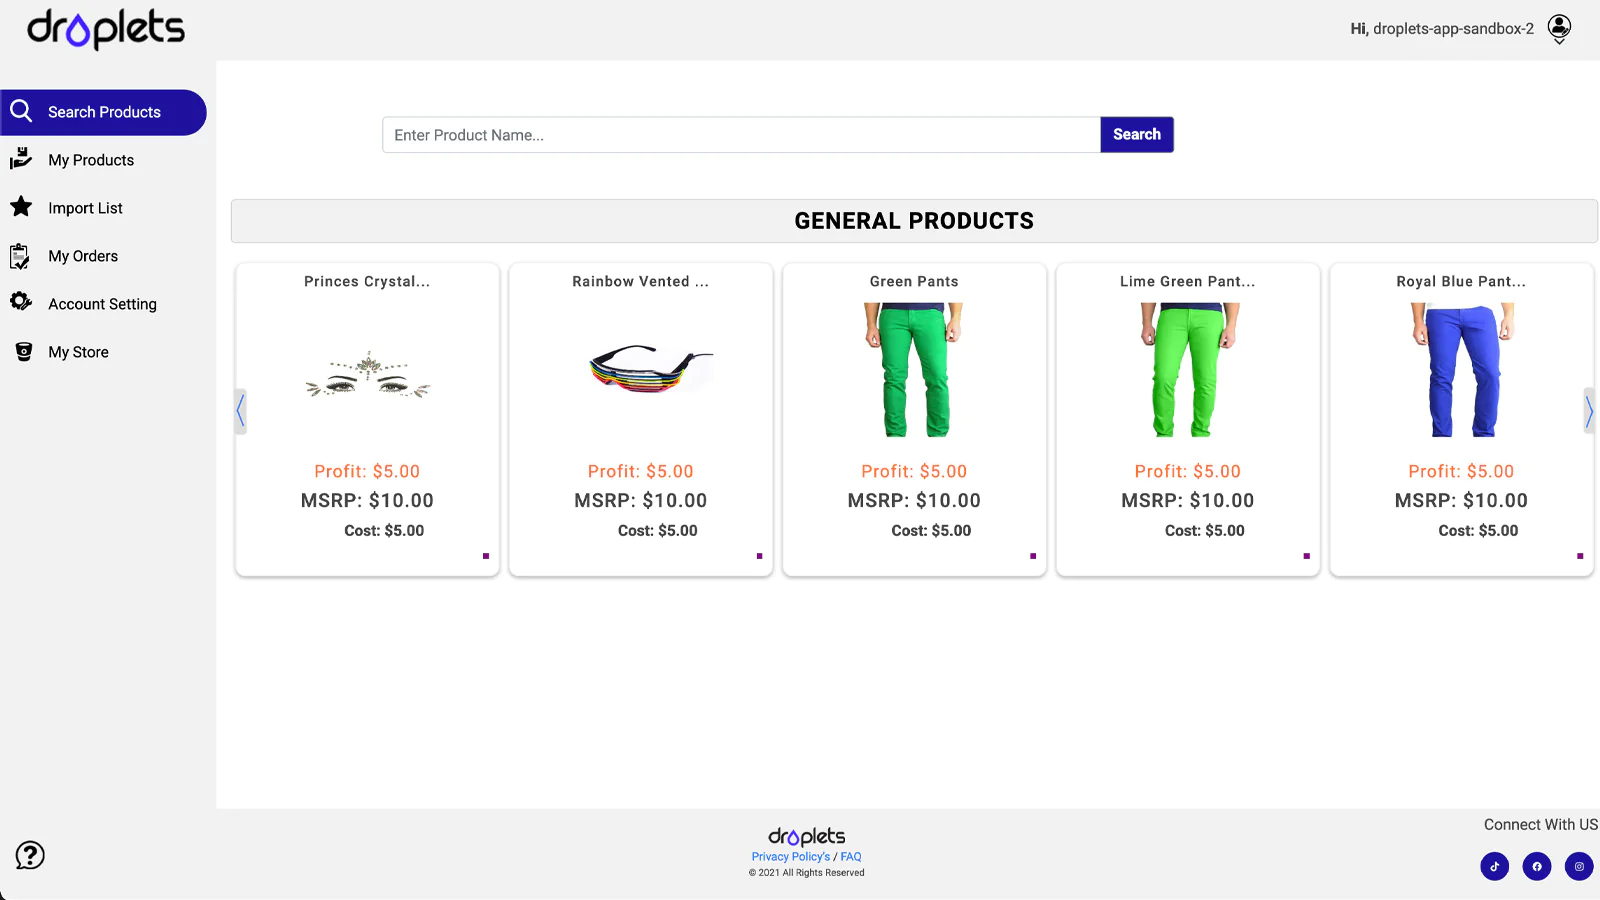
Task: Click the Import List star icon
Action: 21,207
